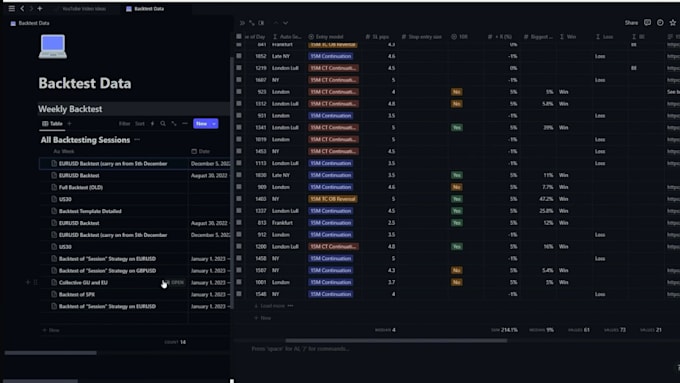Favorite the page with the star icon

coord(673,23)
